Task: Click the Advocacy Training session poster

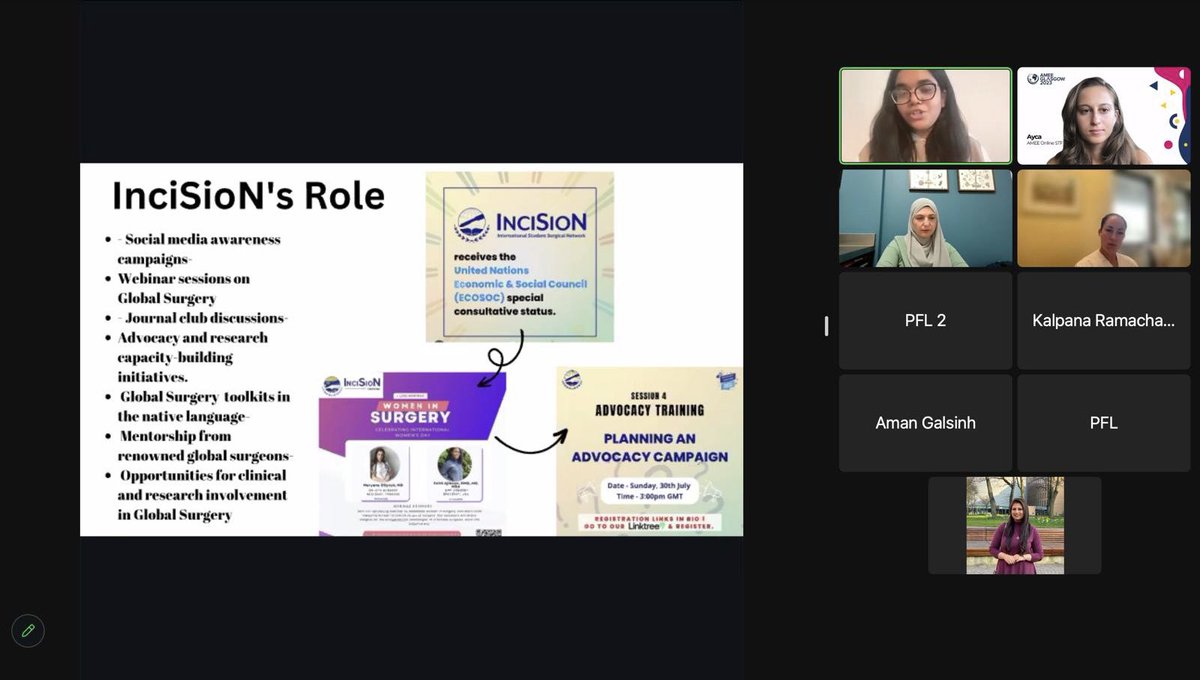Action: pyautogui.click(x=649, y=451)
